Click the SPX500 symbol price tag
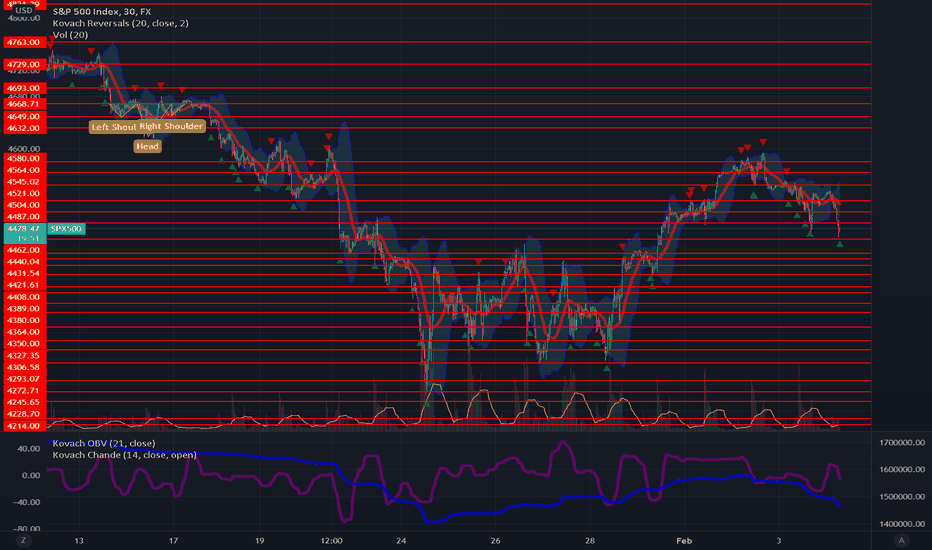The height and width of the screenshot is (550, 932). click(x=66, y=229)
